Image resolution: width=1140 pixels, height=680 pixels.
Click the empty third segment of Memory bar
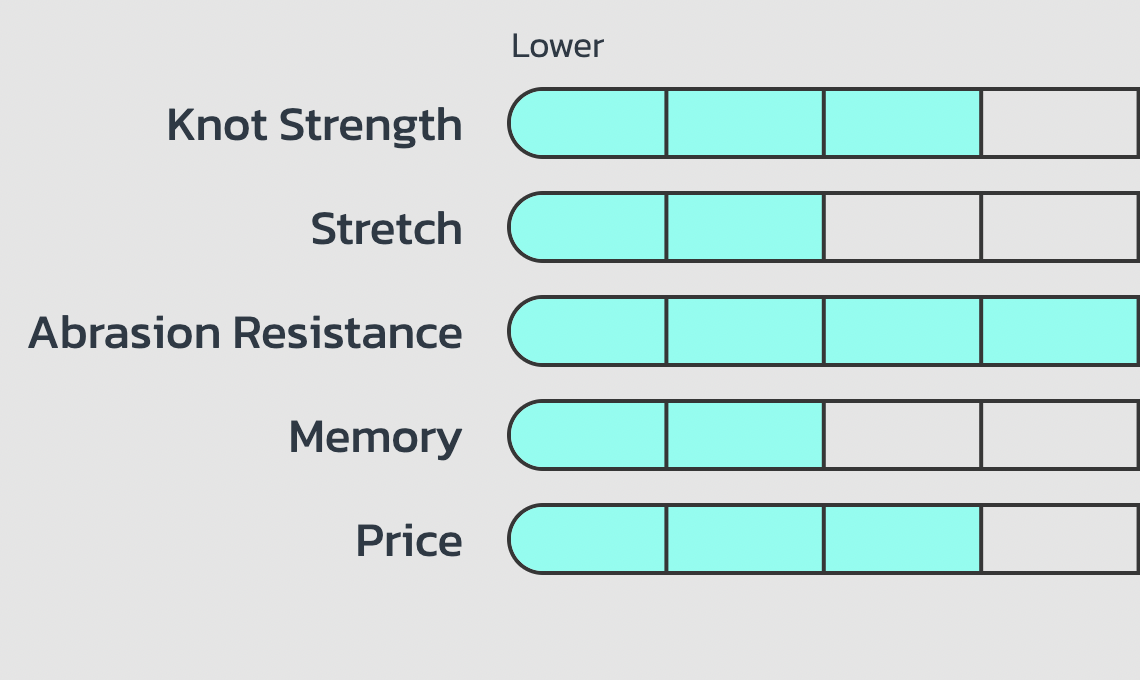coord(902,435)
